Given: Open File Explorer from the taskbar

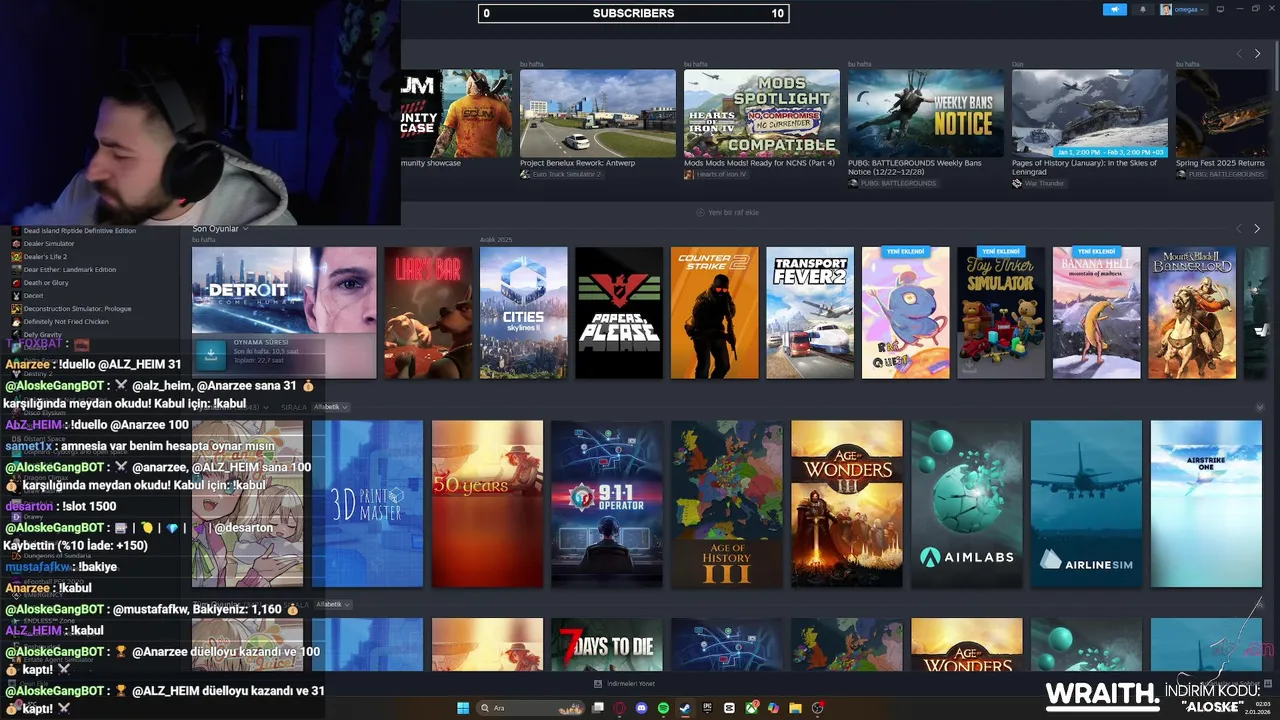Looking at the screenshot, I should 795,708.
